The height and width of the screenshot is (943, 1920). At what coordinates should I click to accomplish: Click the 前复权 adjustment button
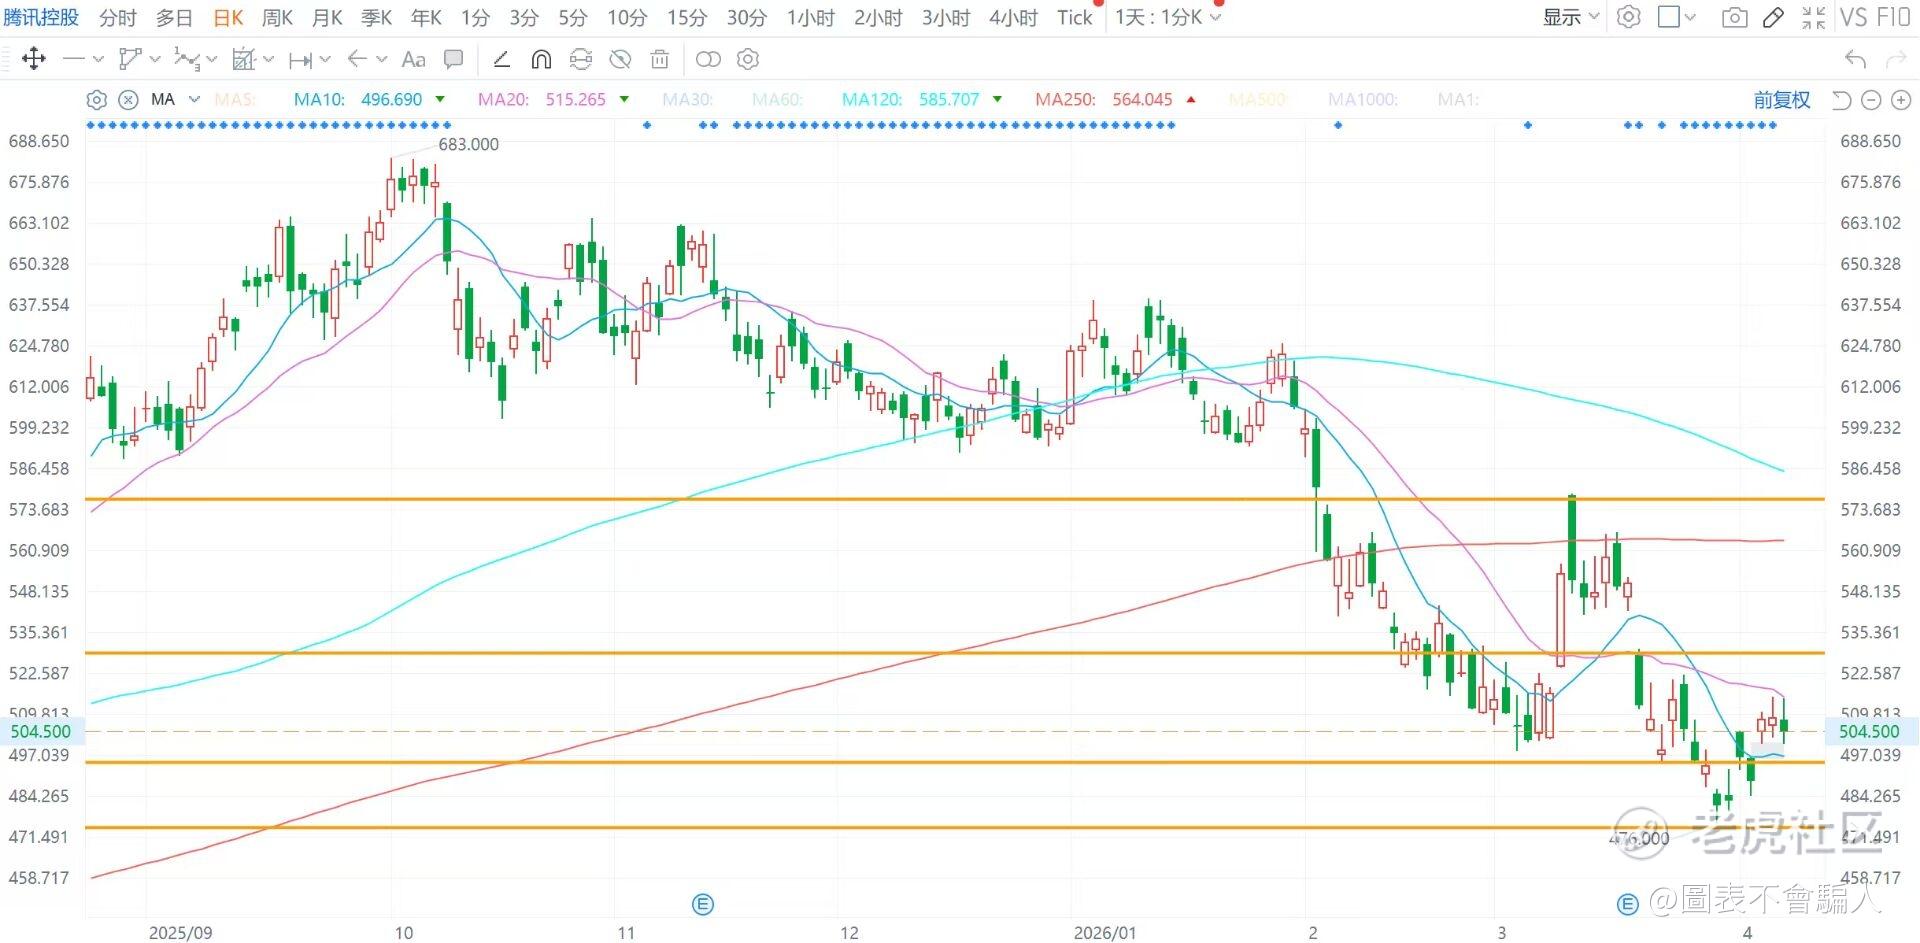(x=1781, y=100)
